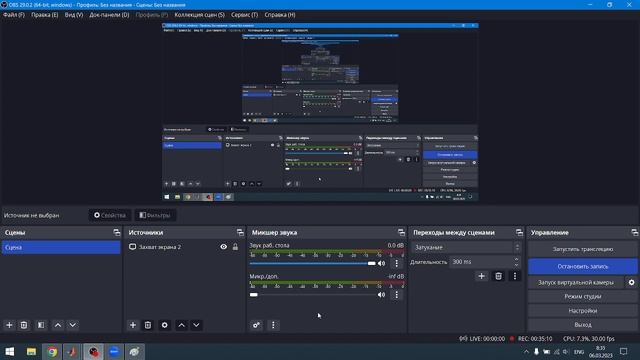Open desktop audio options dots
Image resolution: width=640 pixels, height=360 pixels.
396,263
